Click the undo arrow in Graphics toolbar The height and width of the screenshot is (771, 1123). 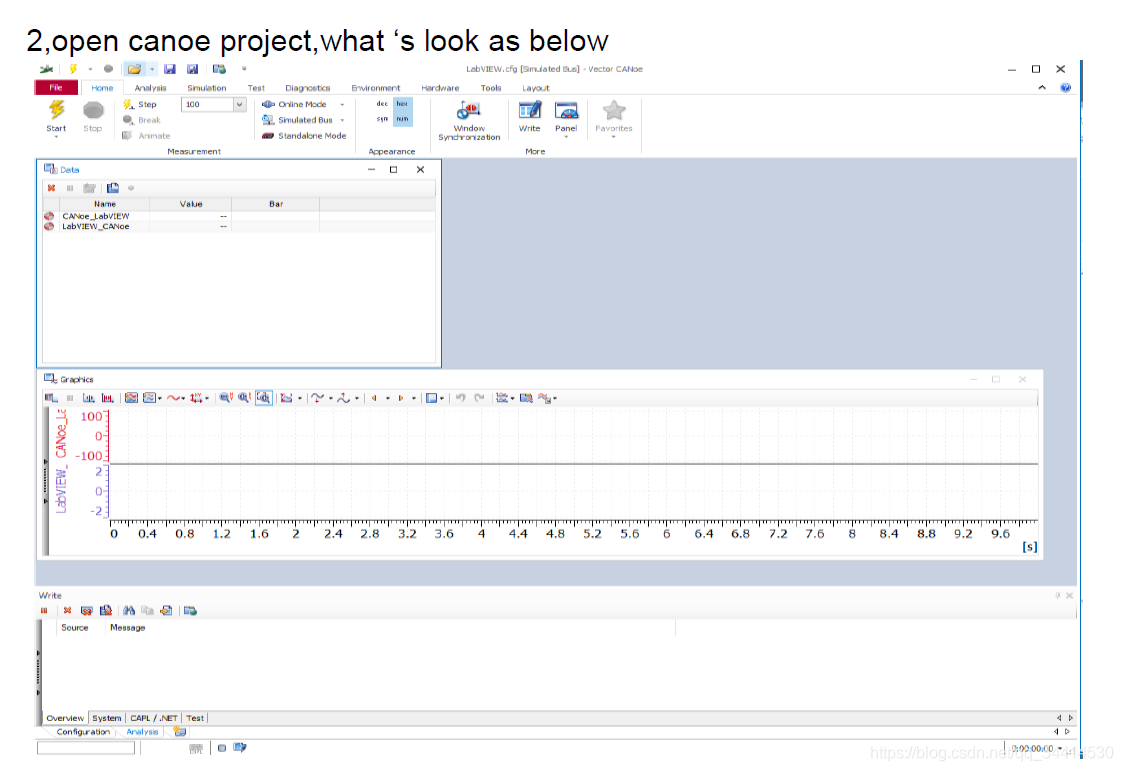[x=461, y=398]
